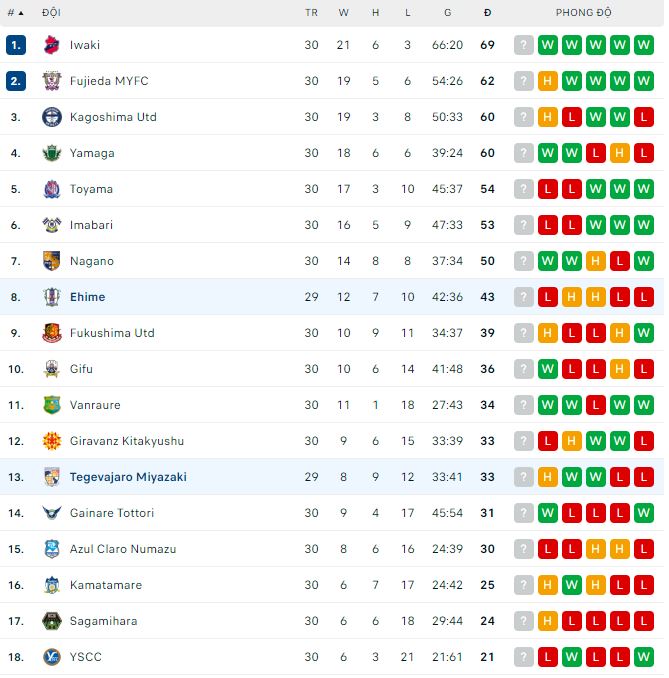669x678 pixels.
Task: Click the PHONG ĐỘ column header
Action: point(584,13)
